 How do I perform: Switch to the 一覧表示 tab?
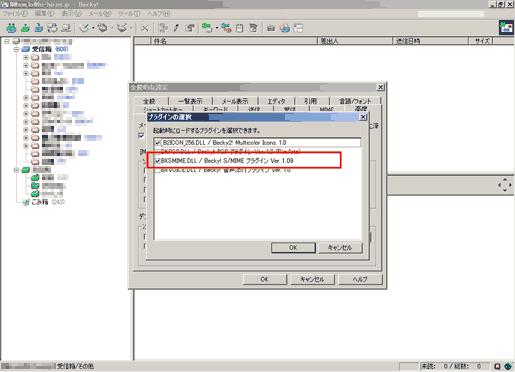190,101
